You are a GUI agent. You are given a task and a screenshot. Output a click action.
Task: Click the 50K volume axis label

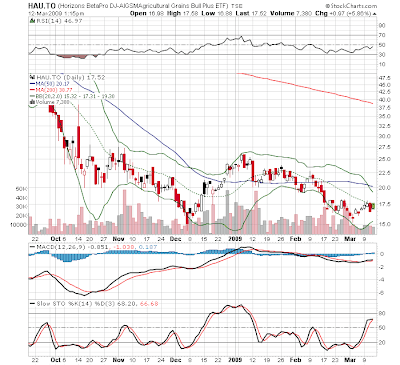[x=22, y=189]
